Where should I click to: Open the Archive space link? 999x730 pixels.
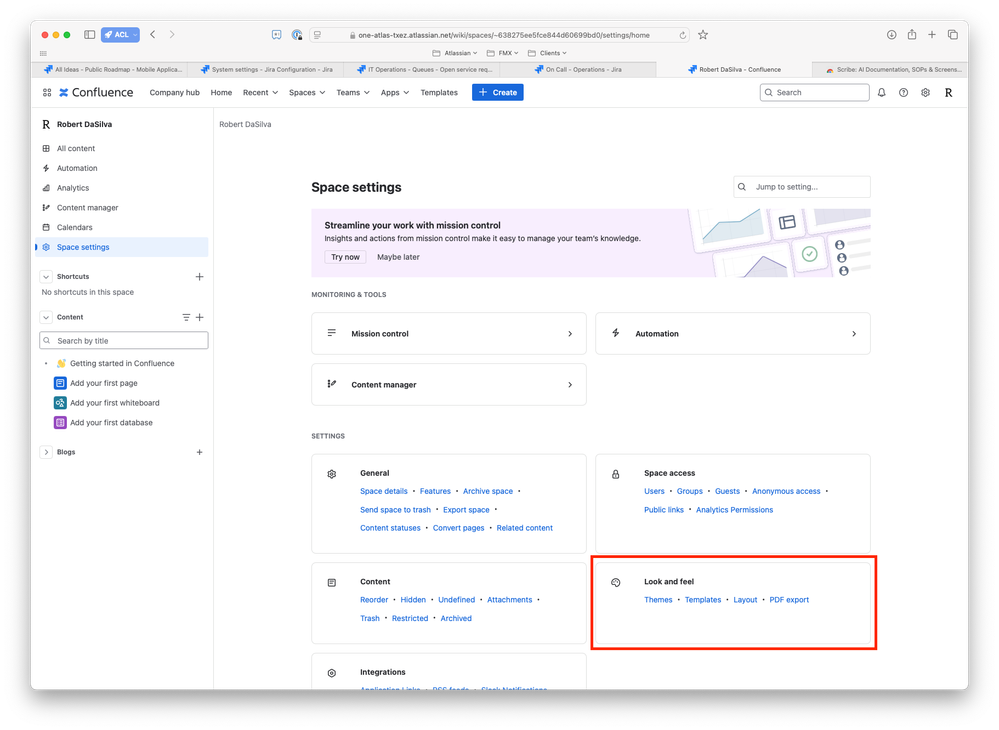click(488, 491)
